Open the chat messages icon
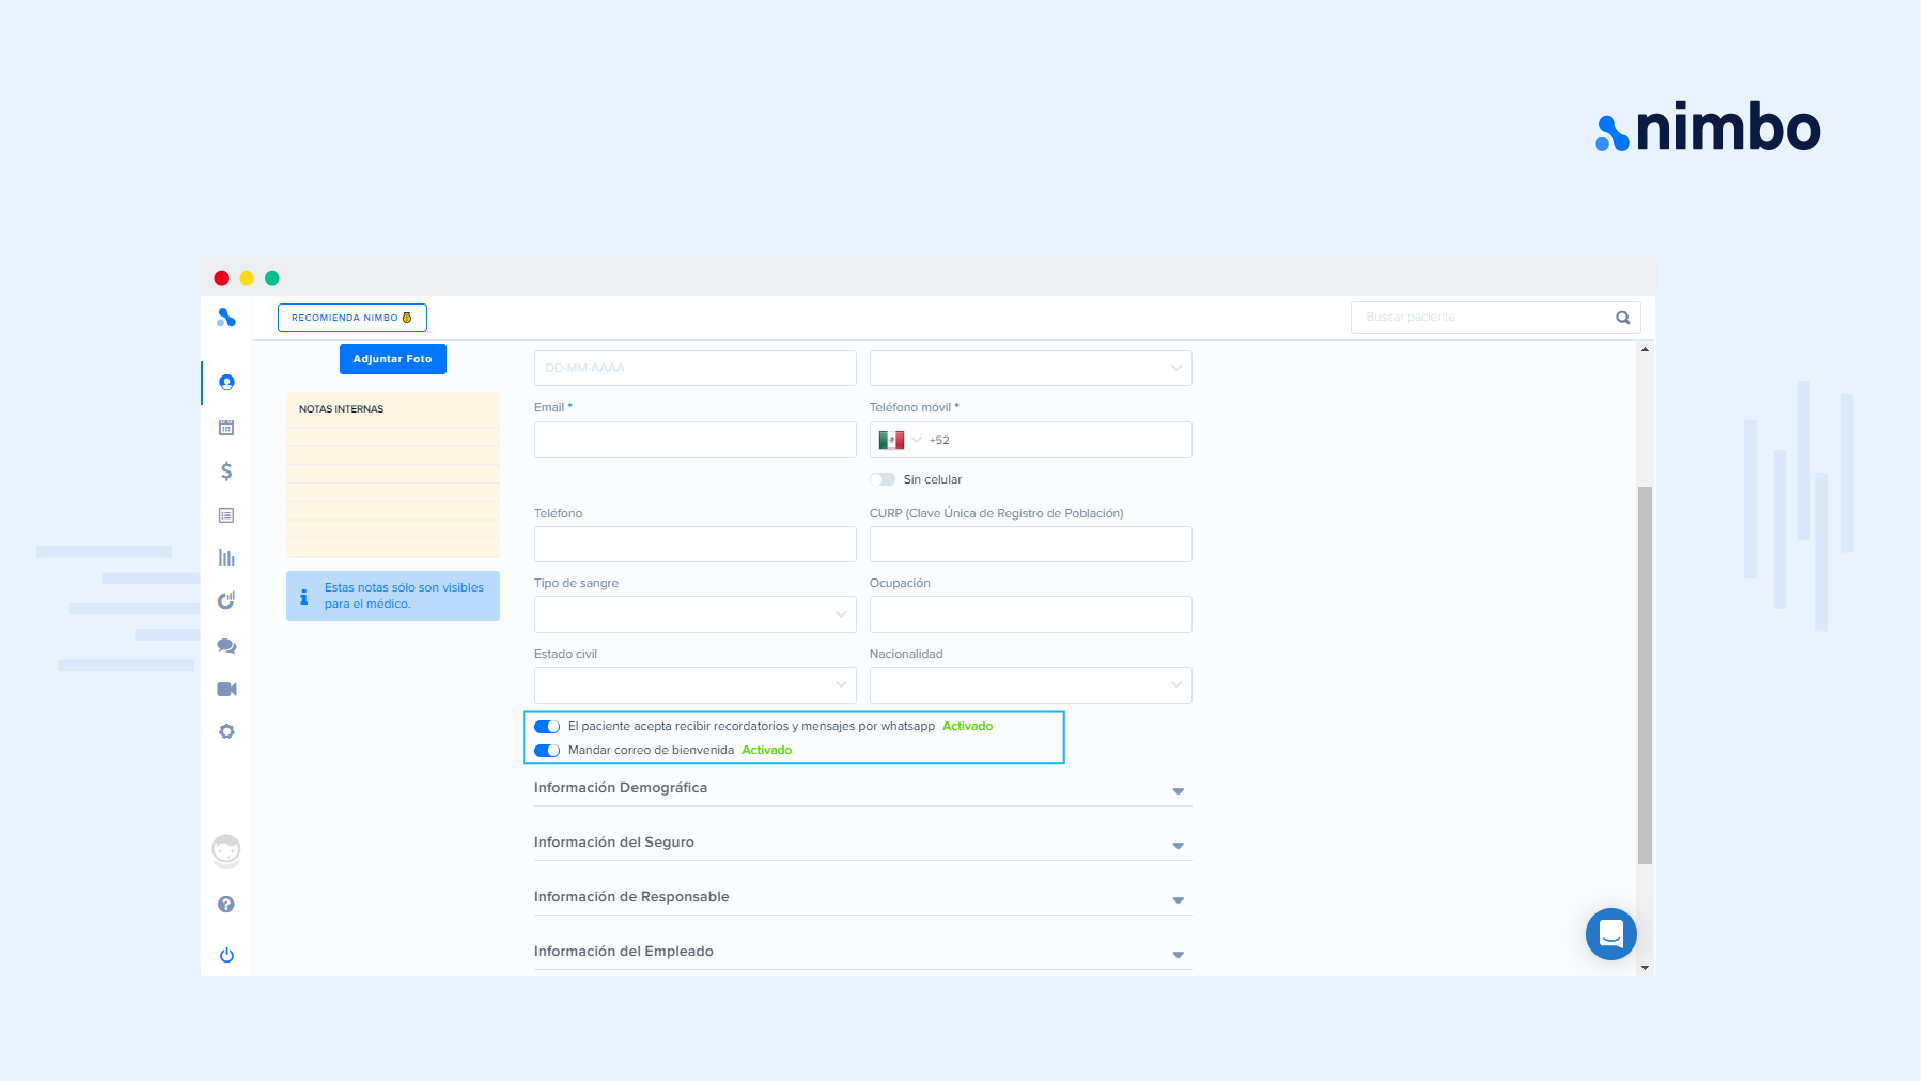Image resolution: width=1921 pixels, height=1081 pixels. tap(227, 646)
